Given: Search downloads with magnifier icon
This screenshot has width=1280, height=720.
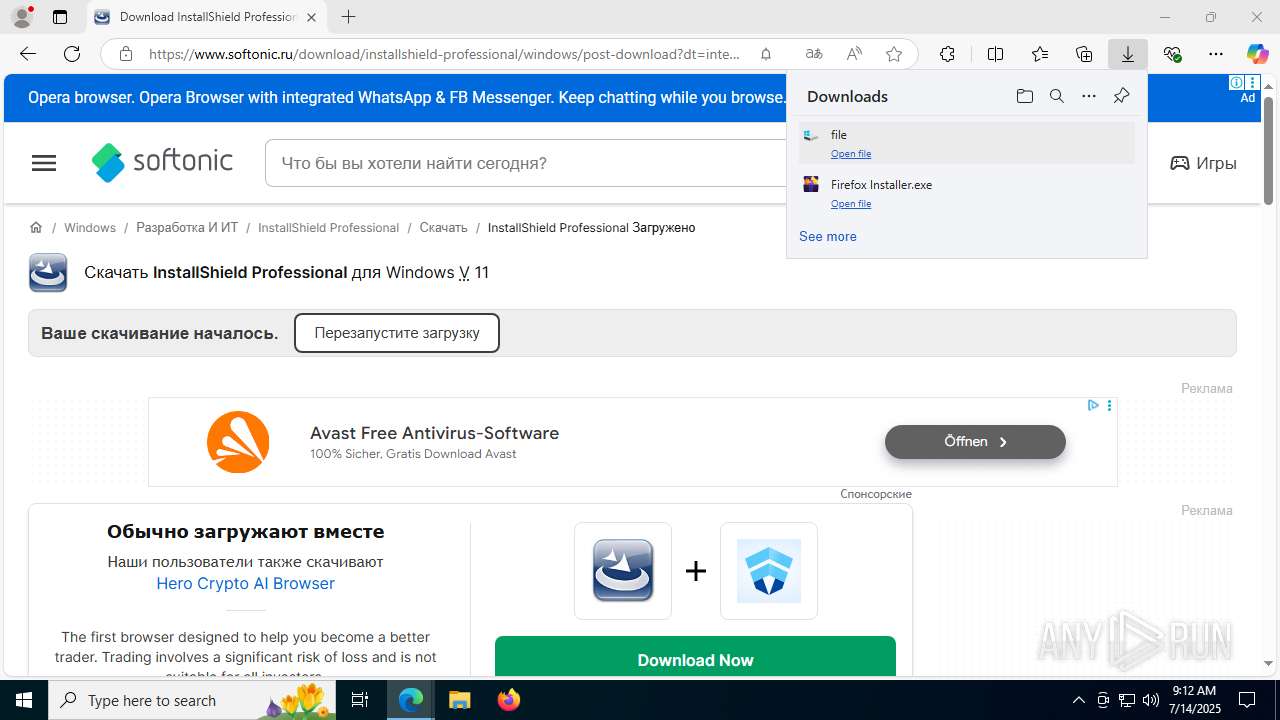Looking at the screenshot, I should 1056,96.
